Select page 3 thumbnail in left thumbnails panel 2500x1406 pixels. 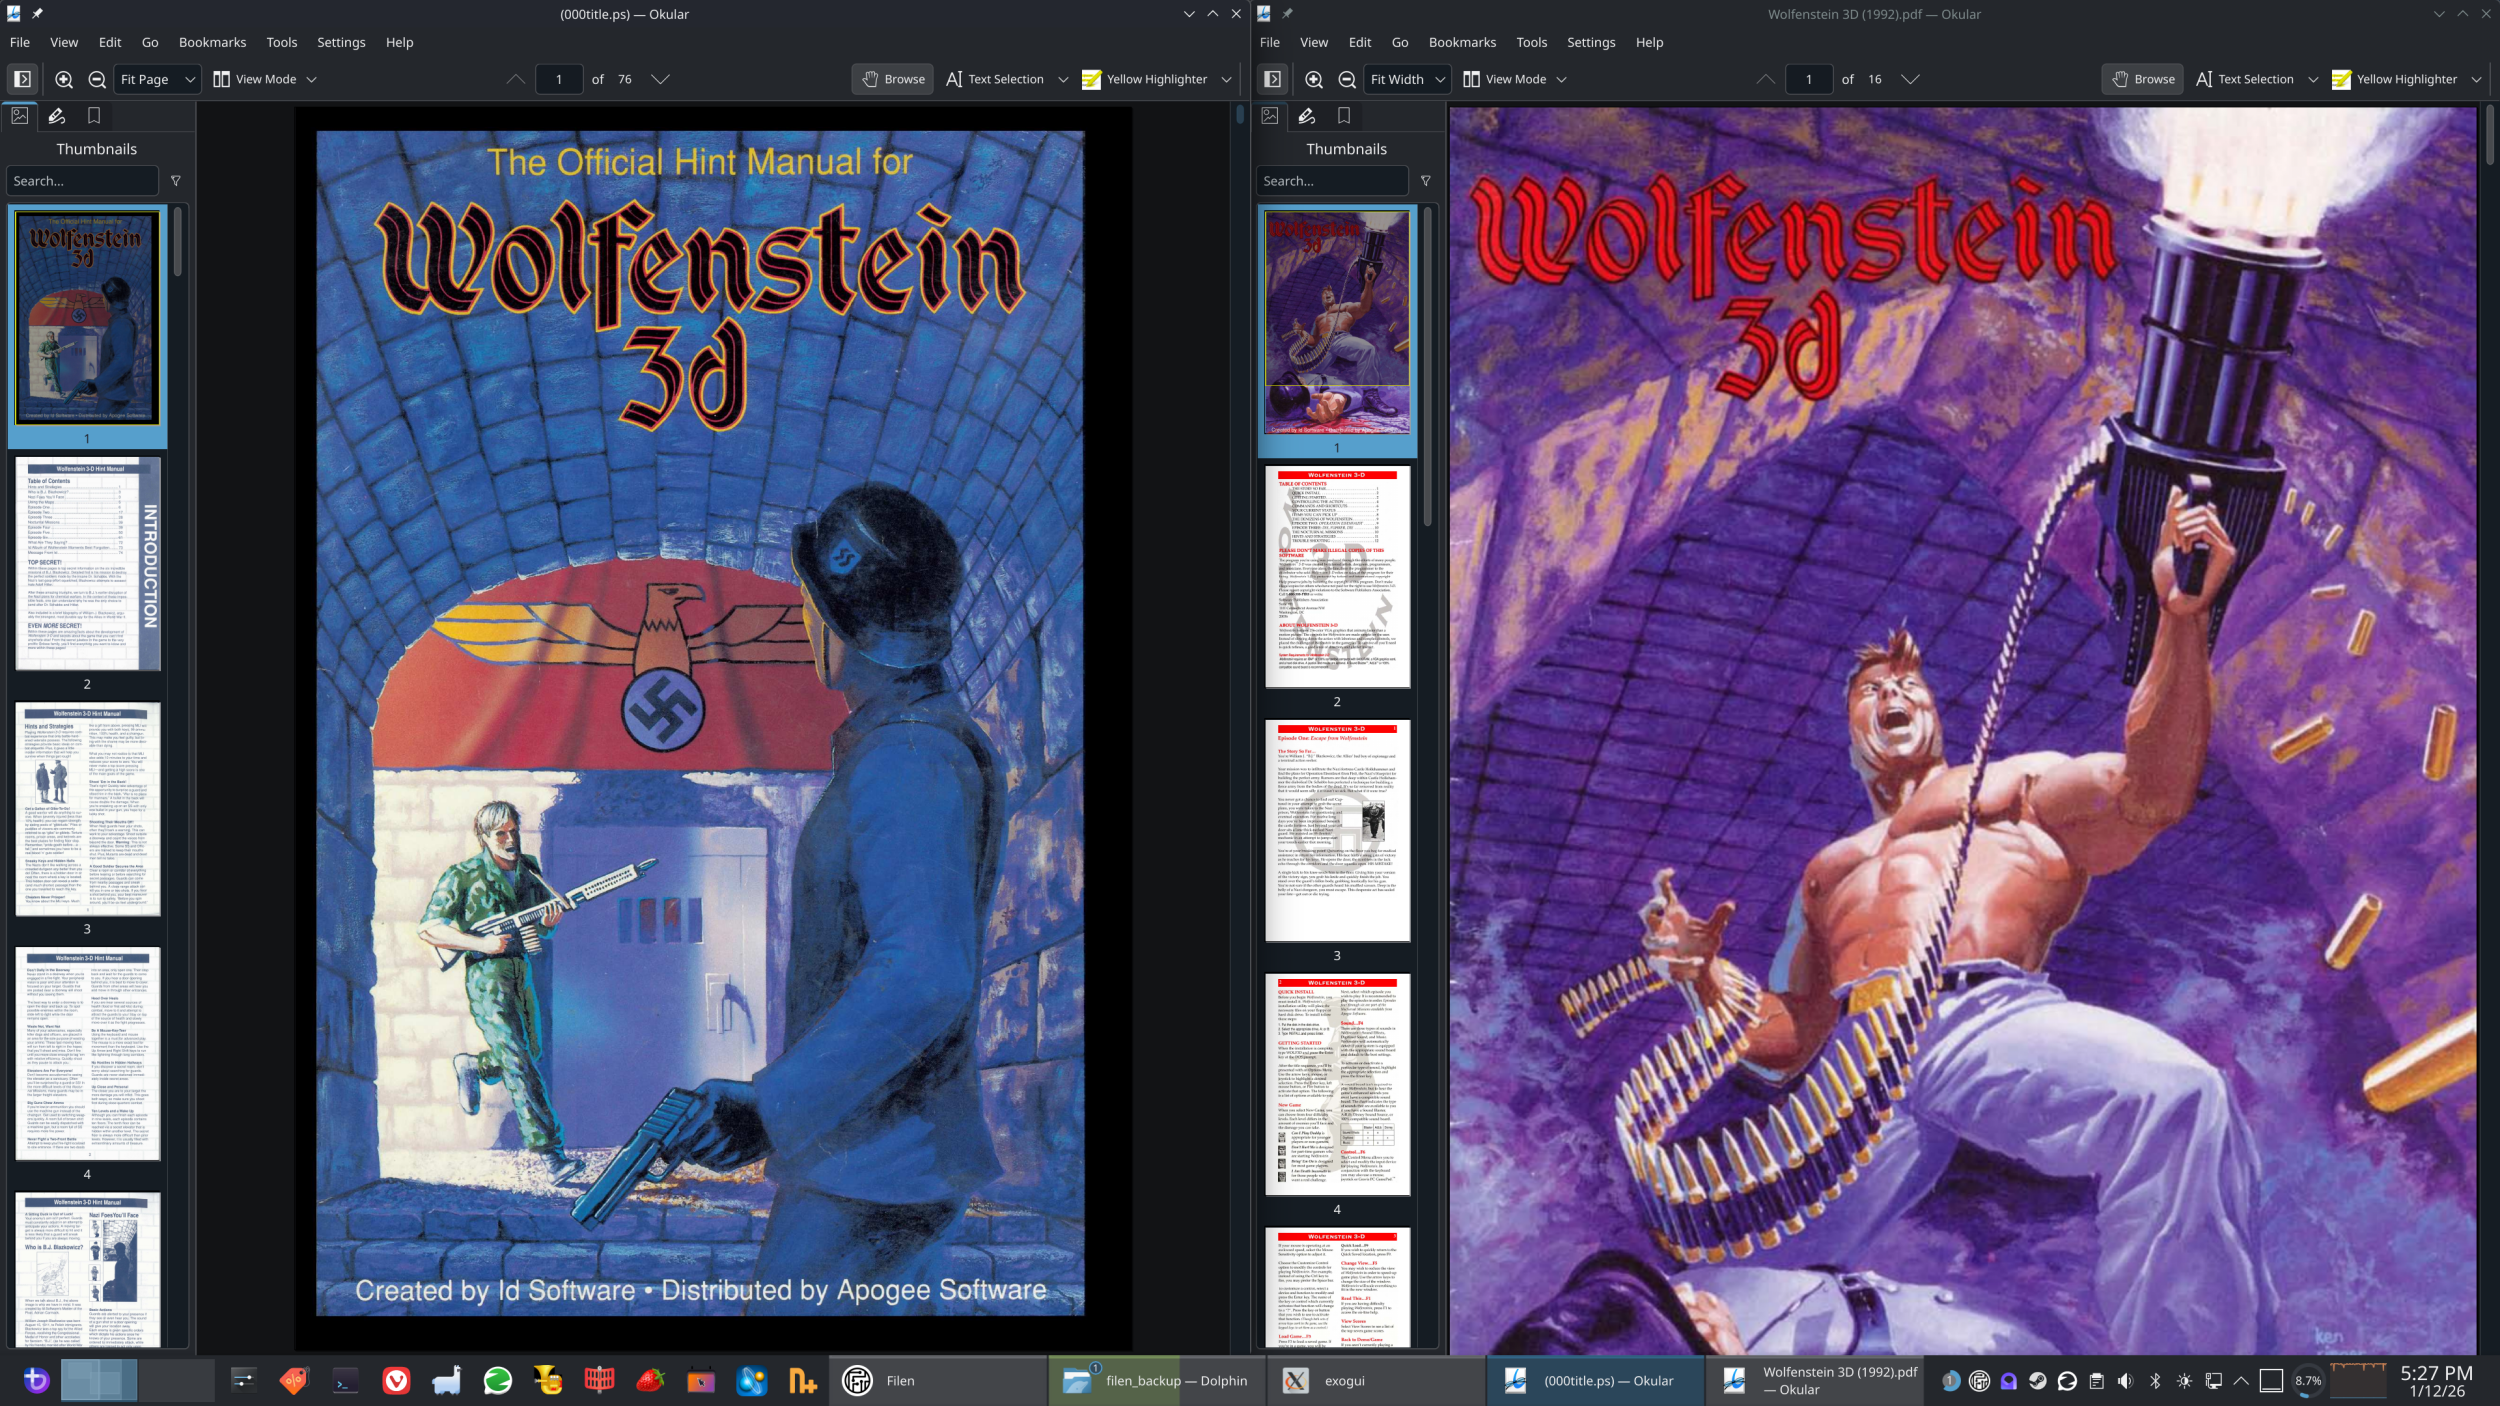click(x=88, y=808)
